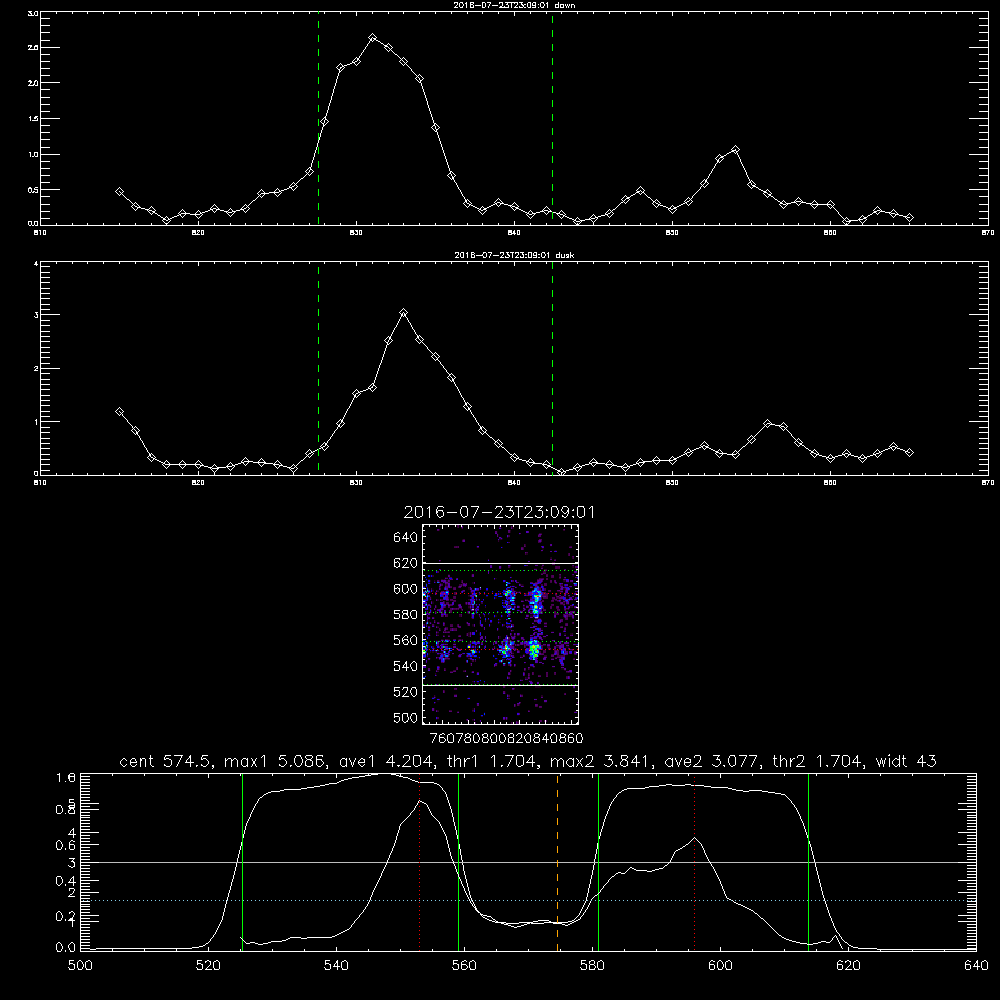
Task: Select the 'widt 43' value
Action: click(x=906, y=761)
